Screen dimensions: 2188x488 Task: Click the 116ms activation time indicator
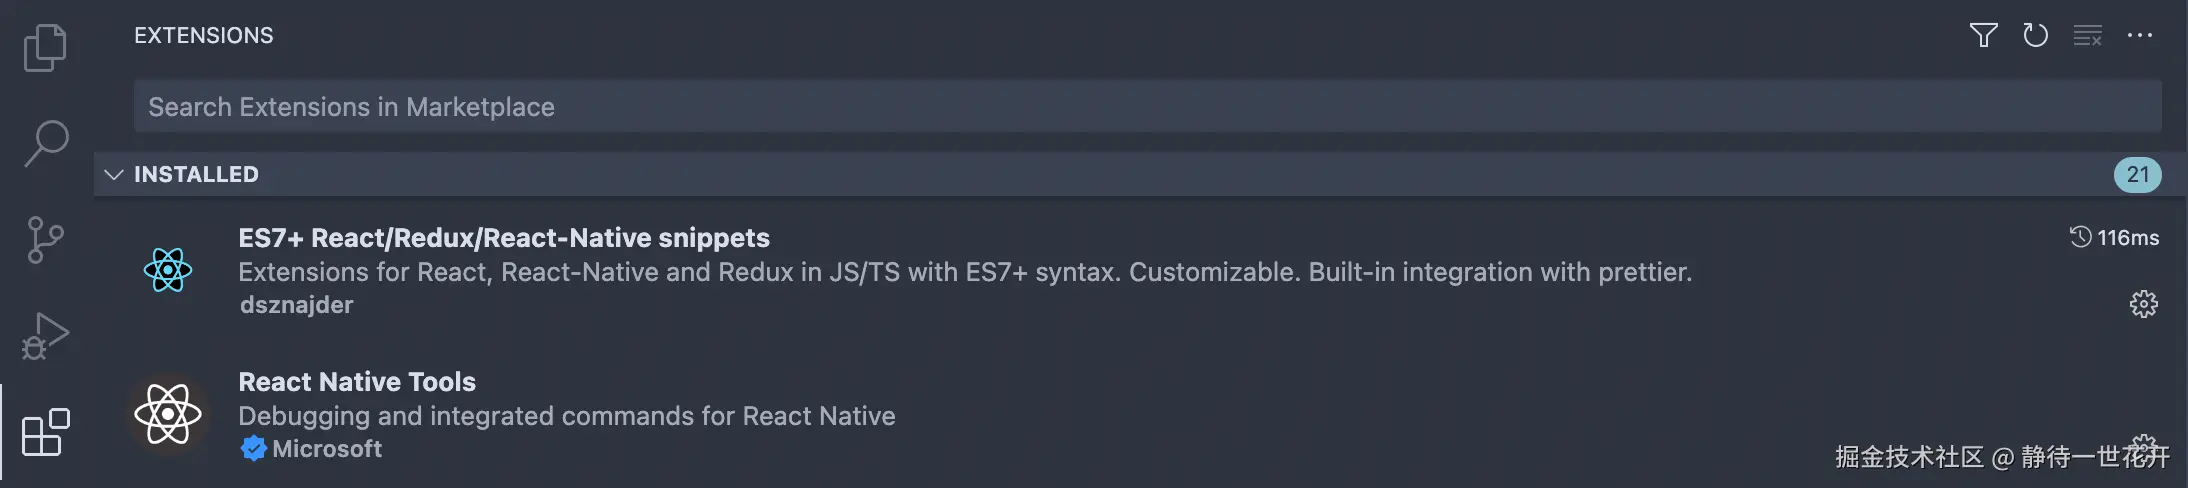point(2114,238)
